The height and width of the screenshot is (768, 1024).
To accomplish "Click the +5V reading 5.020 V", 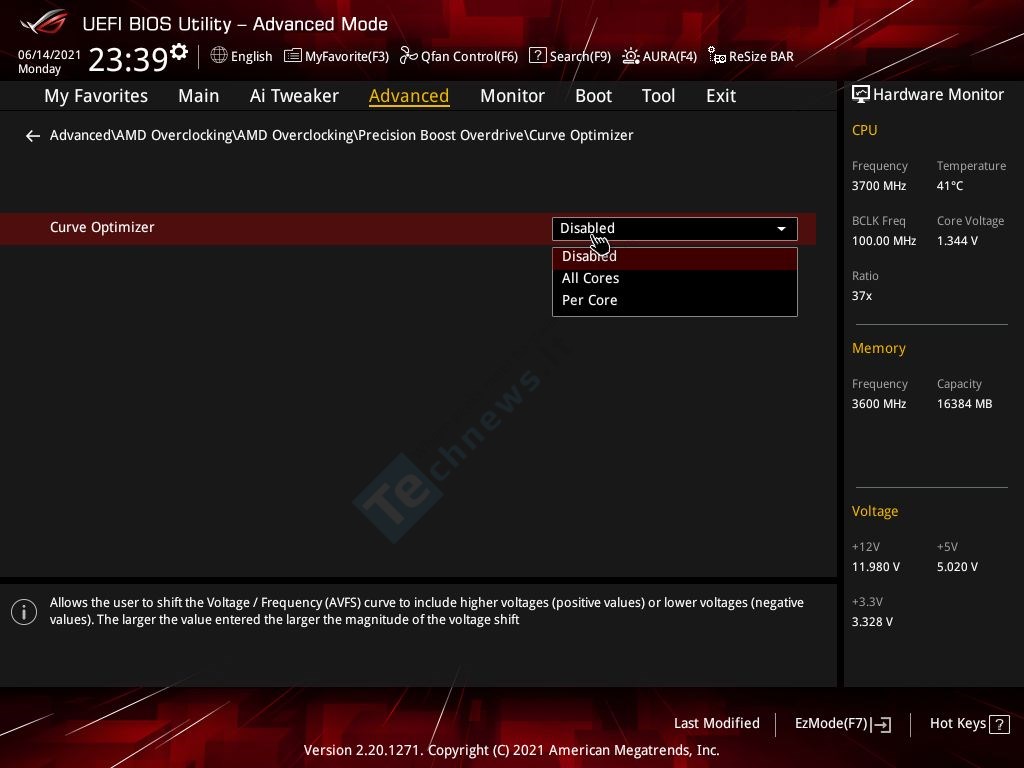I will point(957,567).
